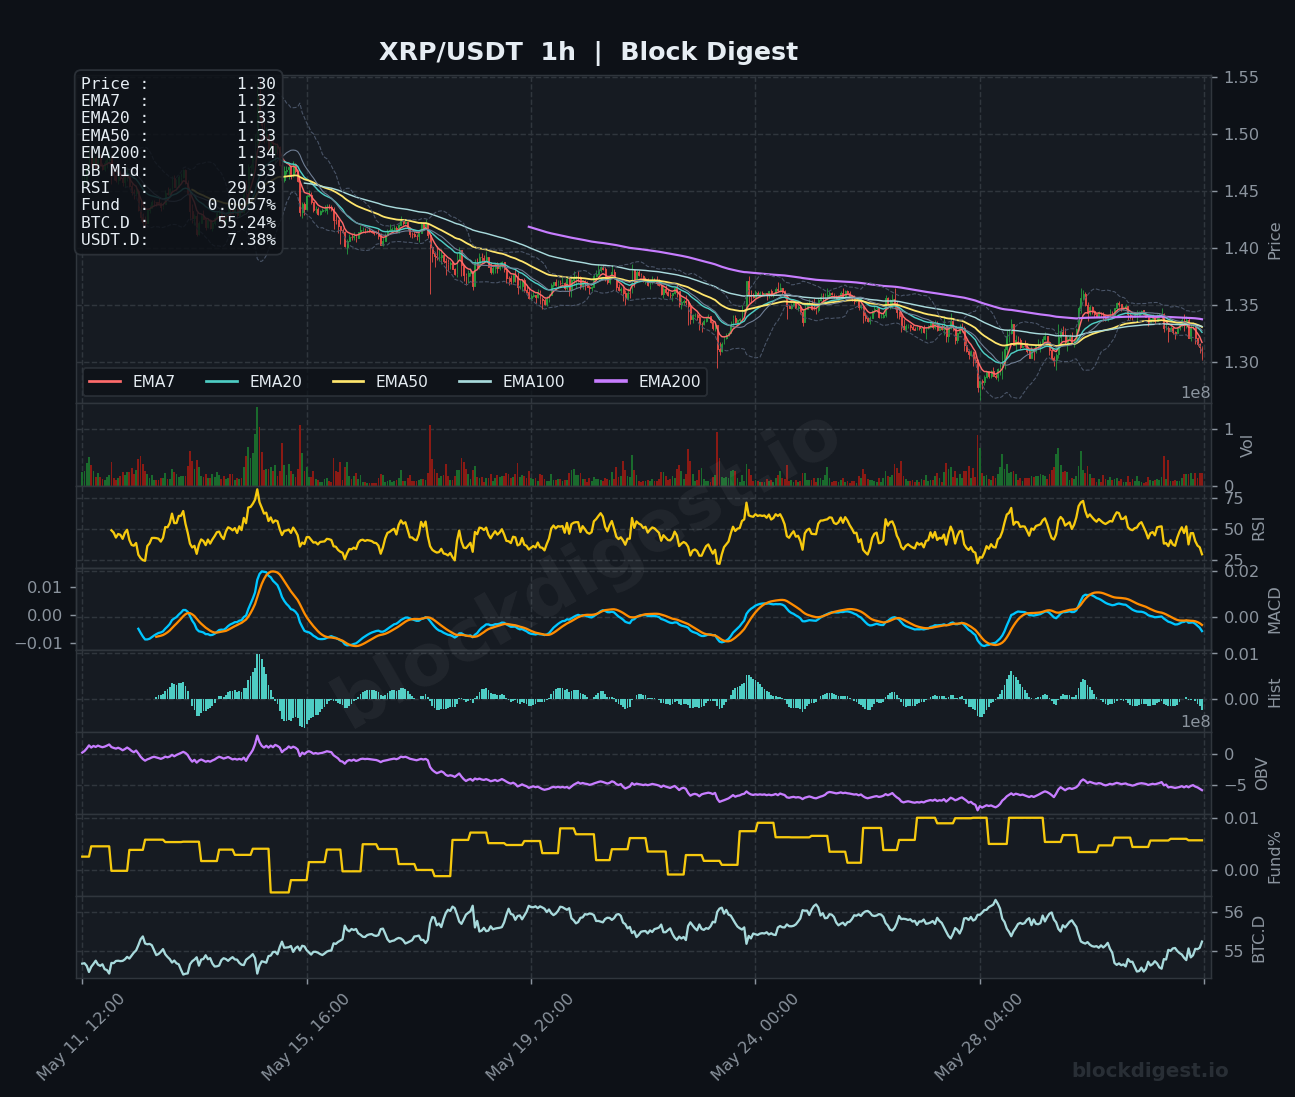
Task: Select the Price 1.30 readout line
Action: 178,84
